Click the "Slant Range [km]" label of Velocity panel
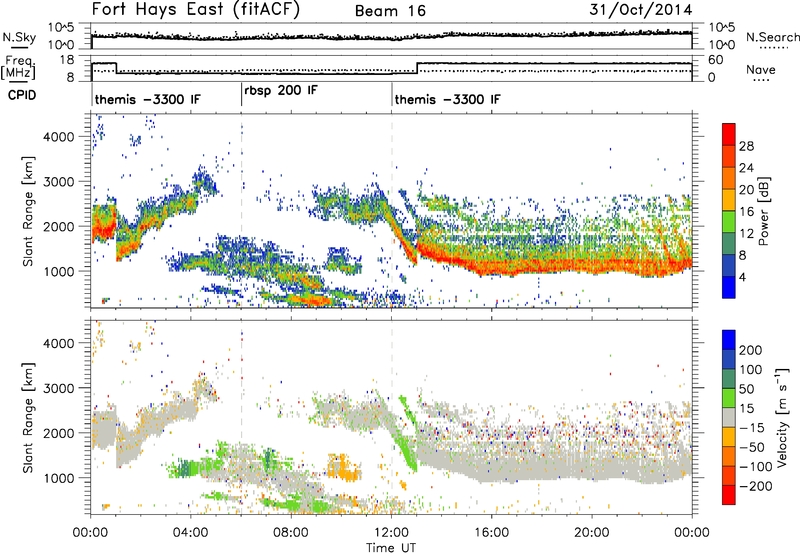 (28, 417)
